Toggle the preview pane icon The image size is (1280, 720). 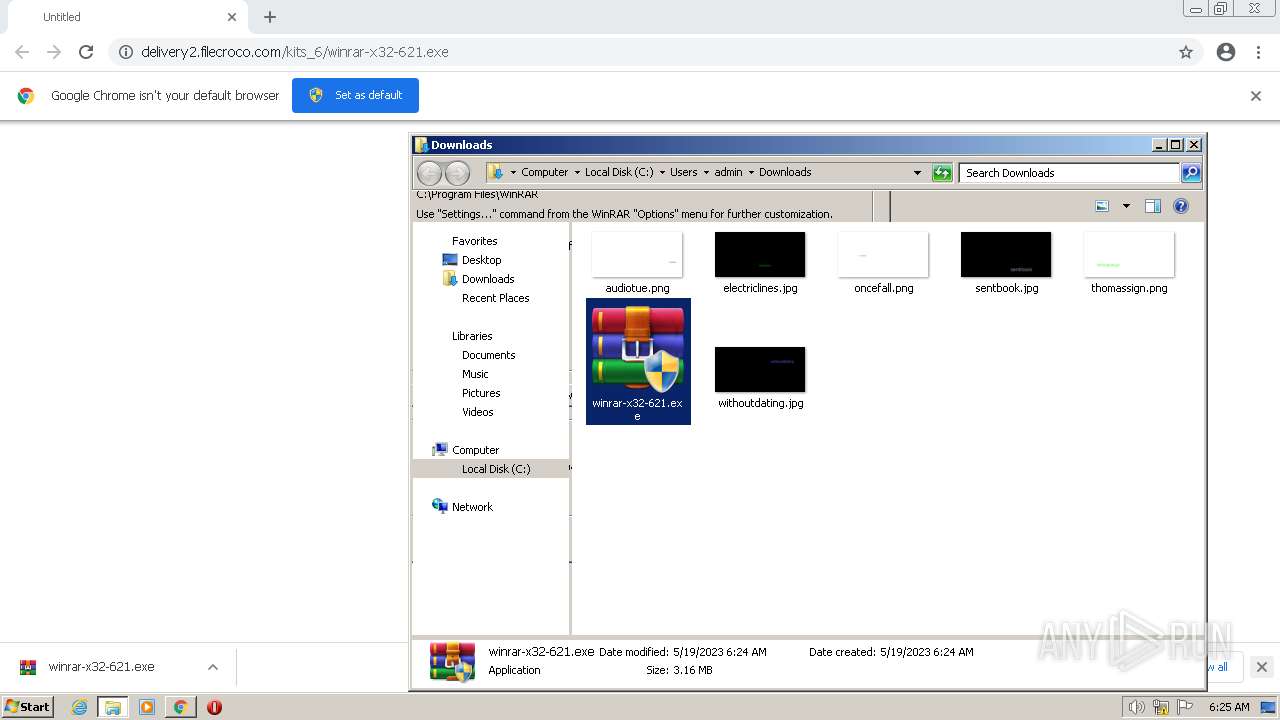(1153, 206)
